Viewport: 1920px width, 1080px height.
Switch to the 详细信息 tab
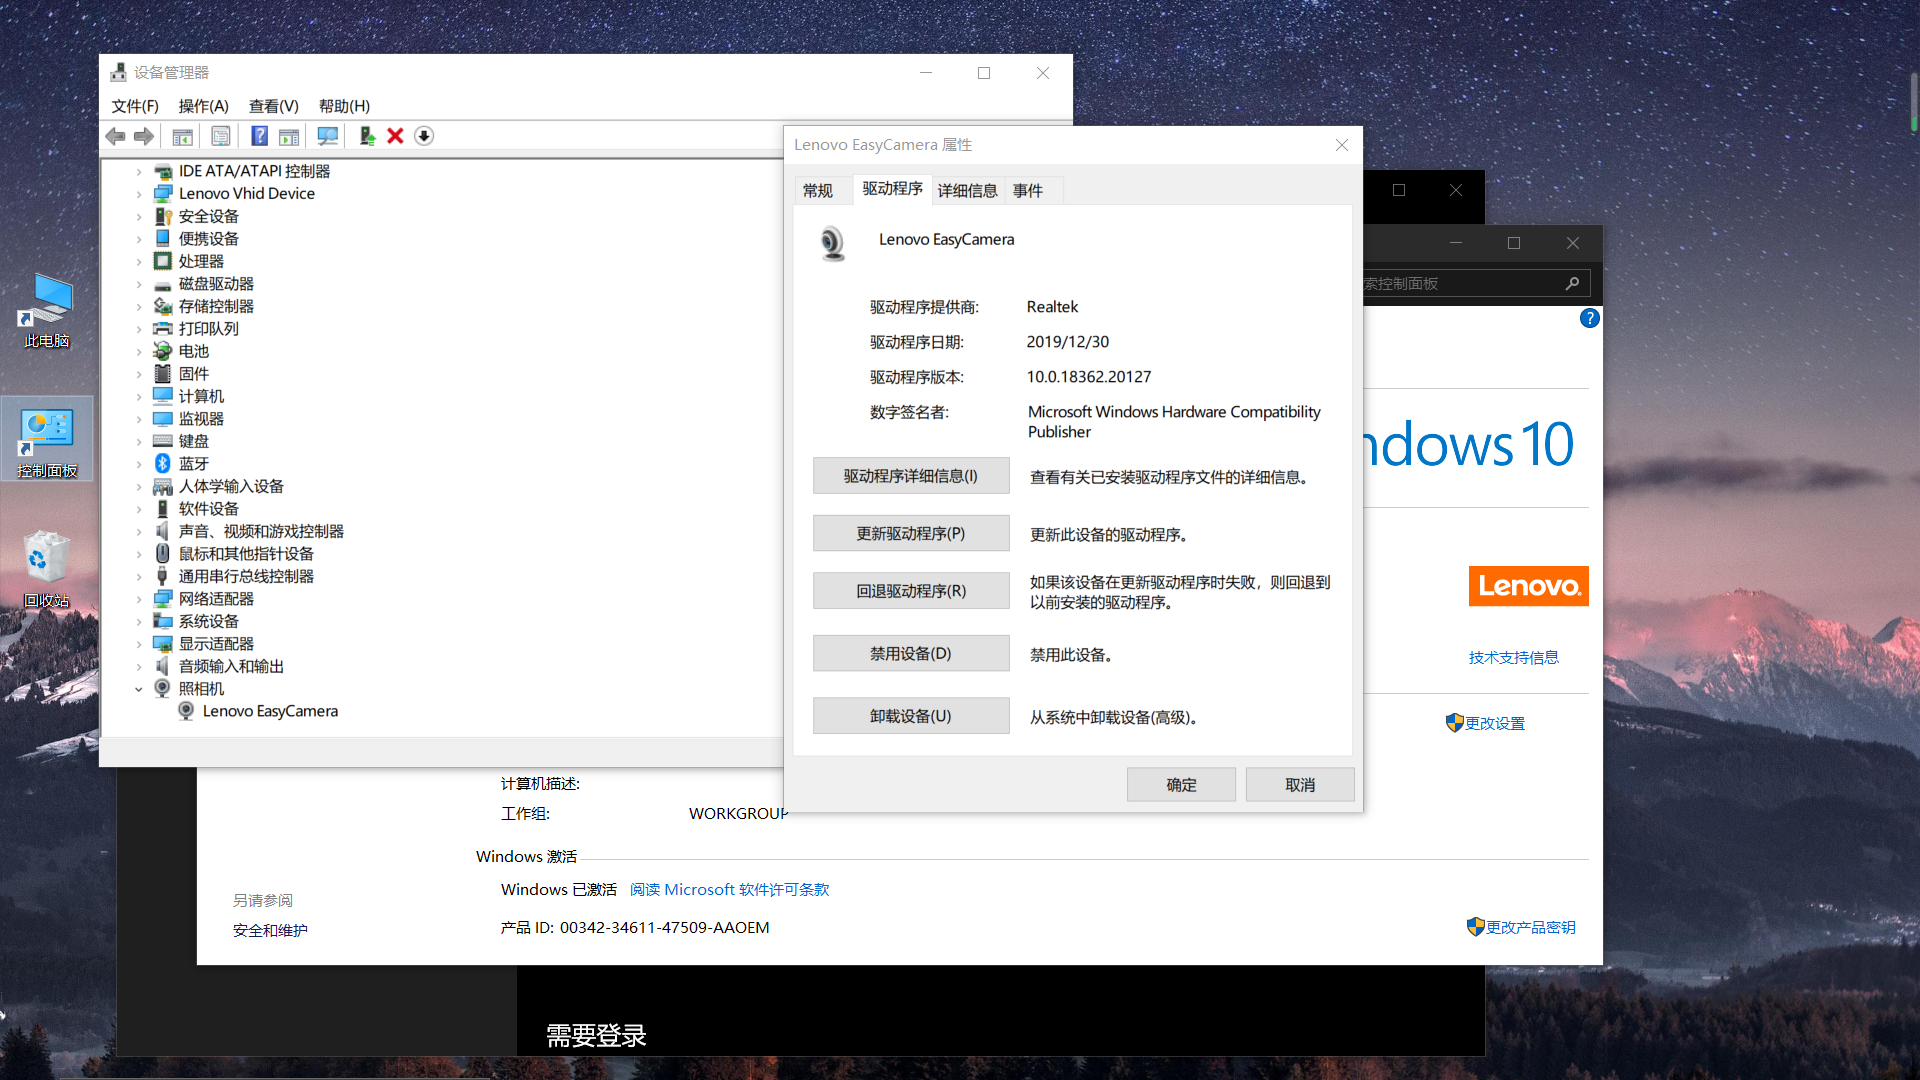[x=967, y=190]
